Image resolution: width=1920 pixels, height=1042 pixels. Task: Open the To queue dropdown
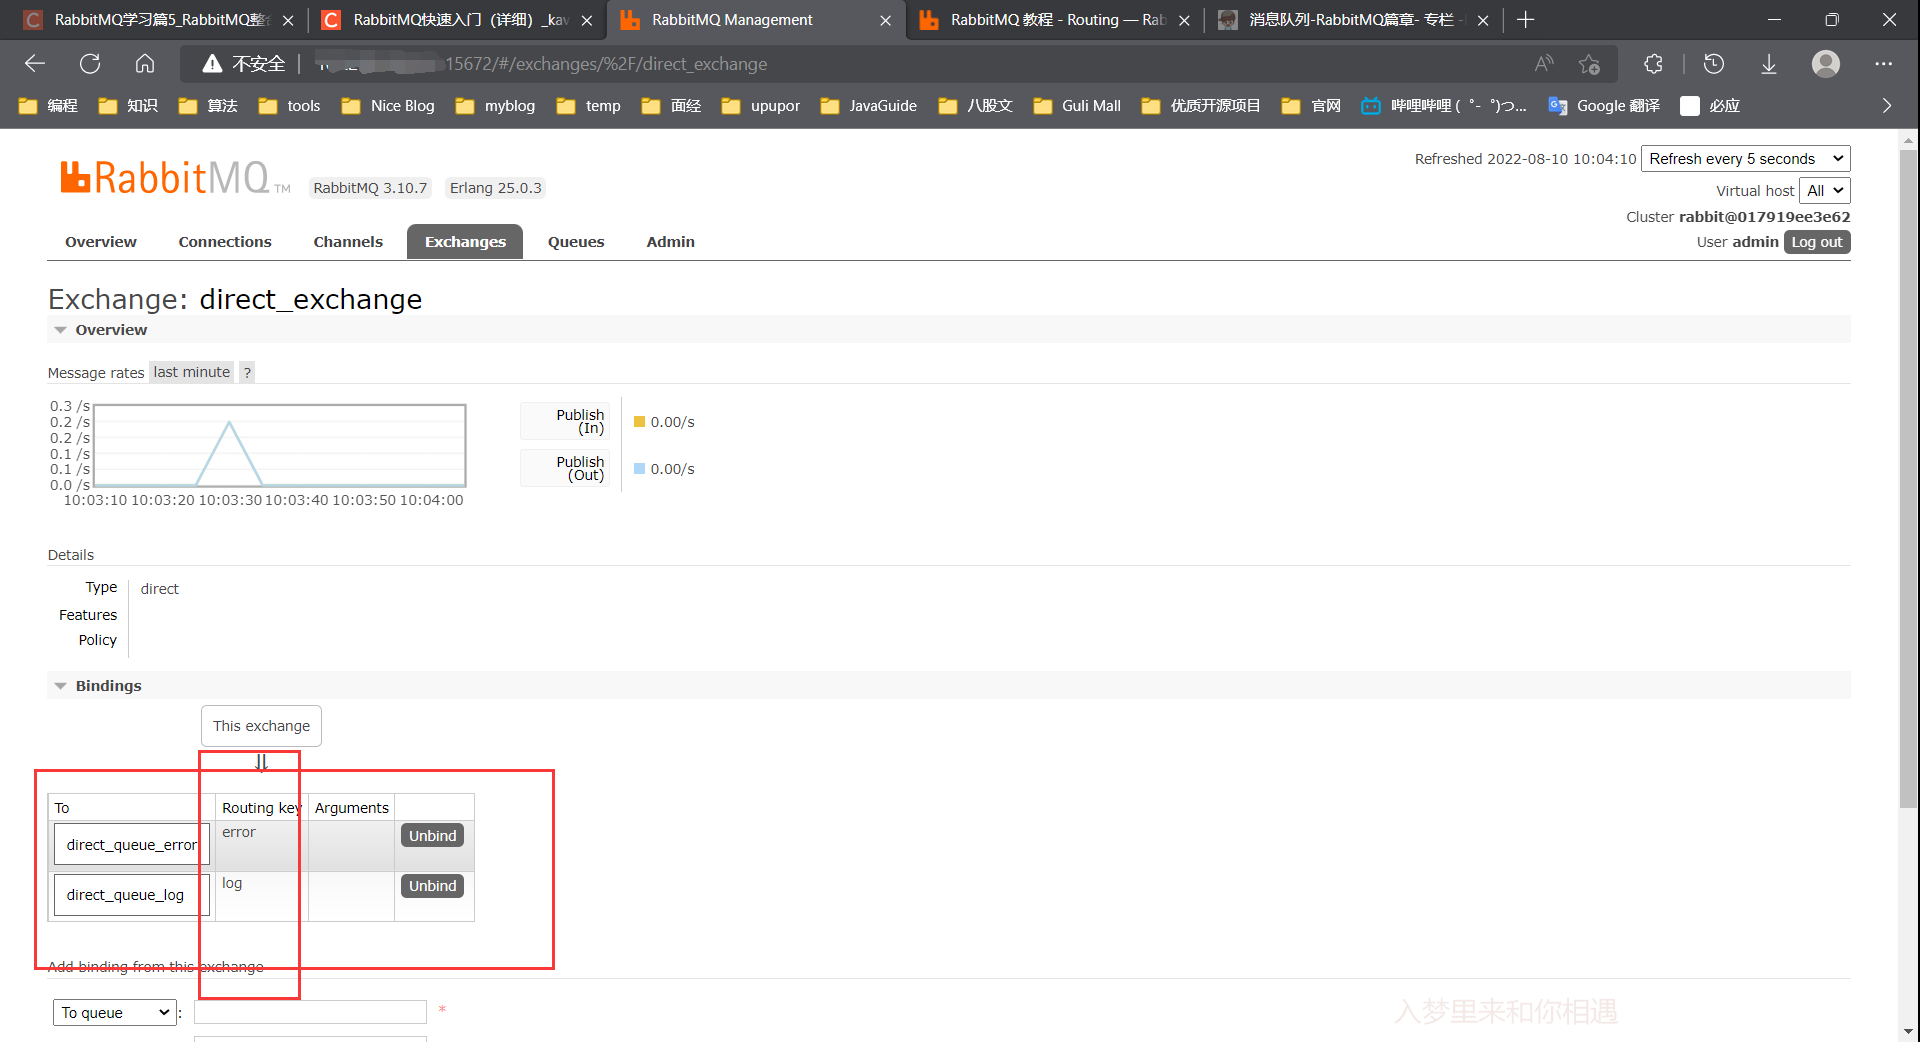(115, 1013)
